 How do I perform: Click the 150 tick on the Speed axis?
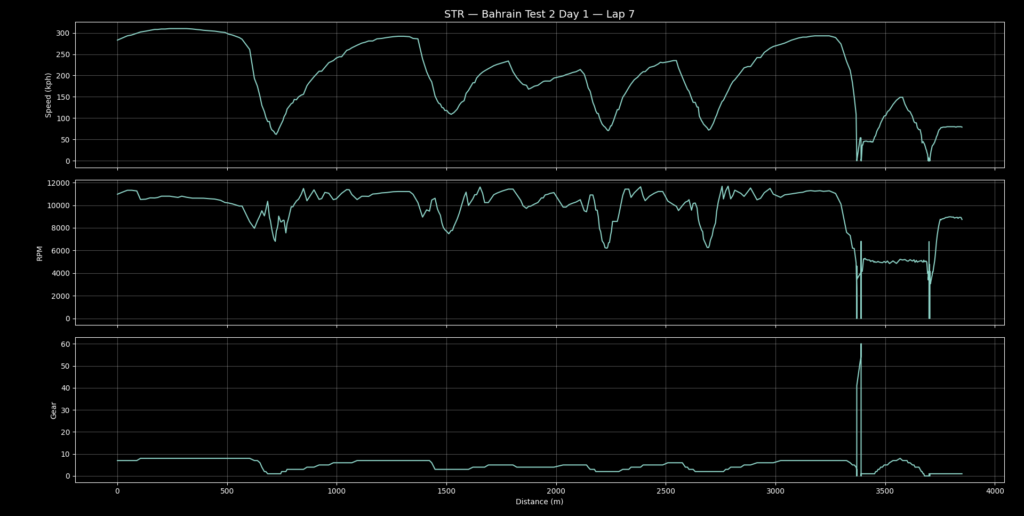pyautogui.click(x=63, y=97)
